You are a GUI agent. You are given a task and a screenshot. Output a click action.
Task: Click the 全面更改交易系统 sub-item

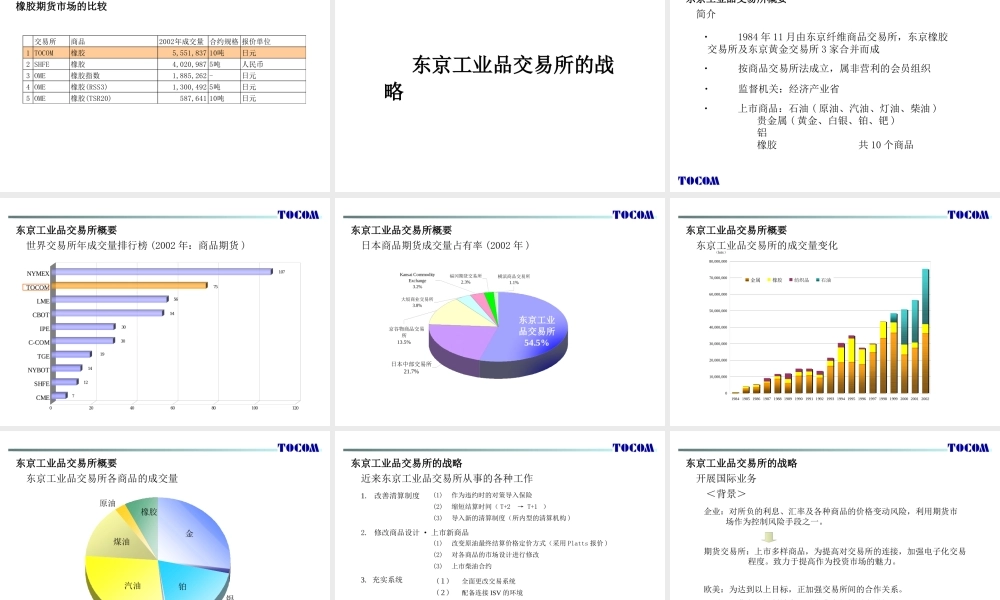pyautogui.click(x=489, y=581)
